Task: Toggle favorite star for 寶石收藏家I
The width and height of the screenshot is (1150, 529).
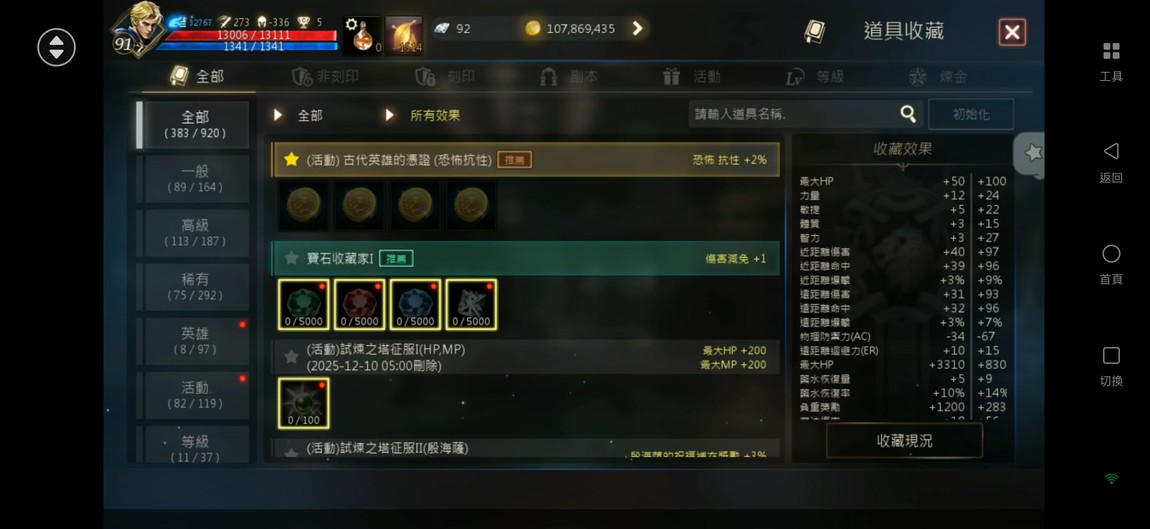Action: click(291, 258)
